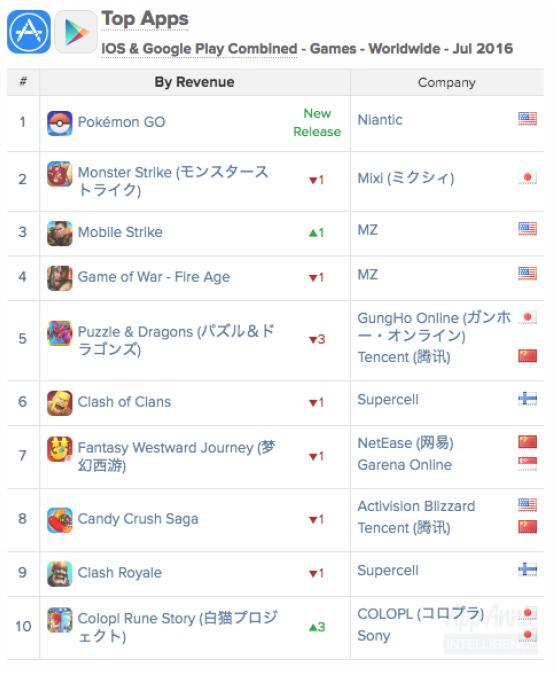Open the Niantic company link
Image resolution: width=560 pixels, height=684 pixels.
pos(380,120)
